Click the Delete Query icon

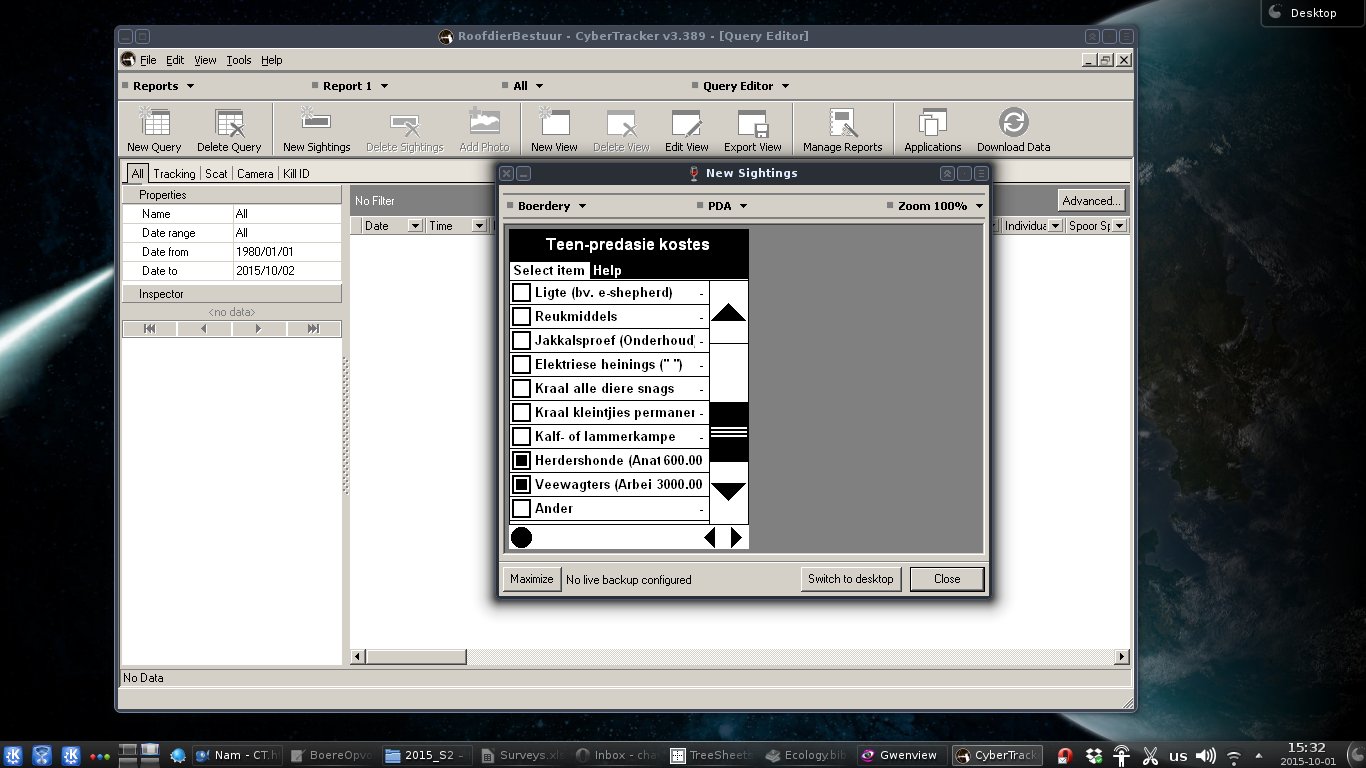click(229, 130)
